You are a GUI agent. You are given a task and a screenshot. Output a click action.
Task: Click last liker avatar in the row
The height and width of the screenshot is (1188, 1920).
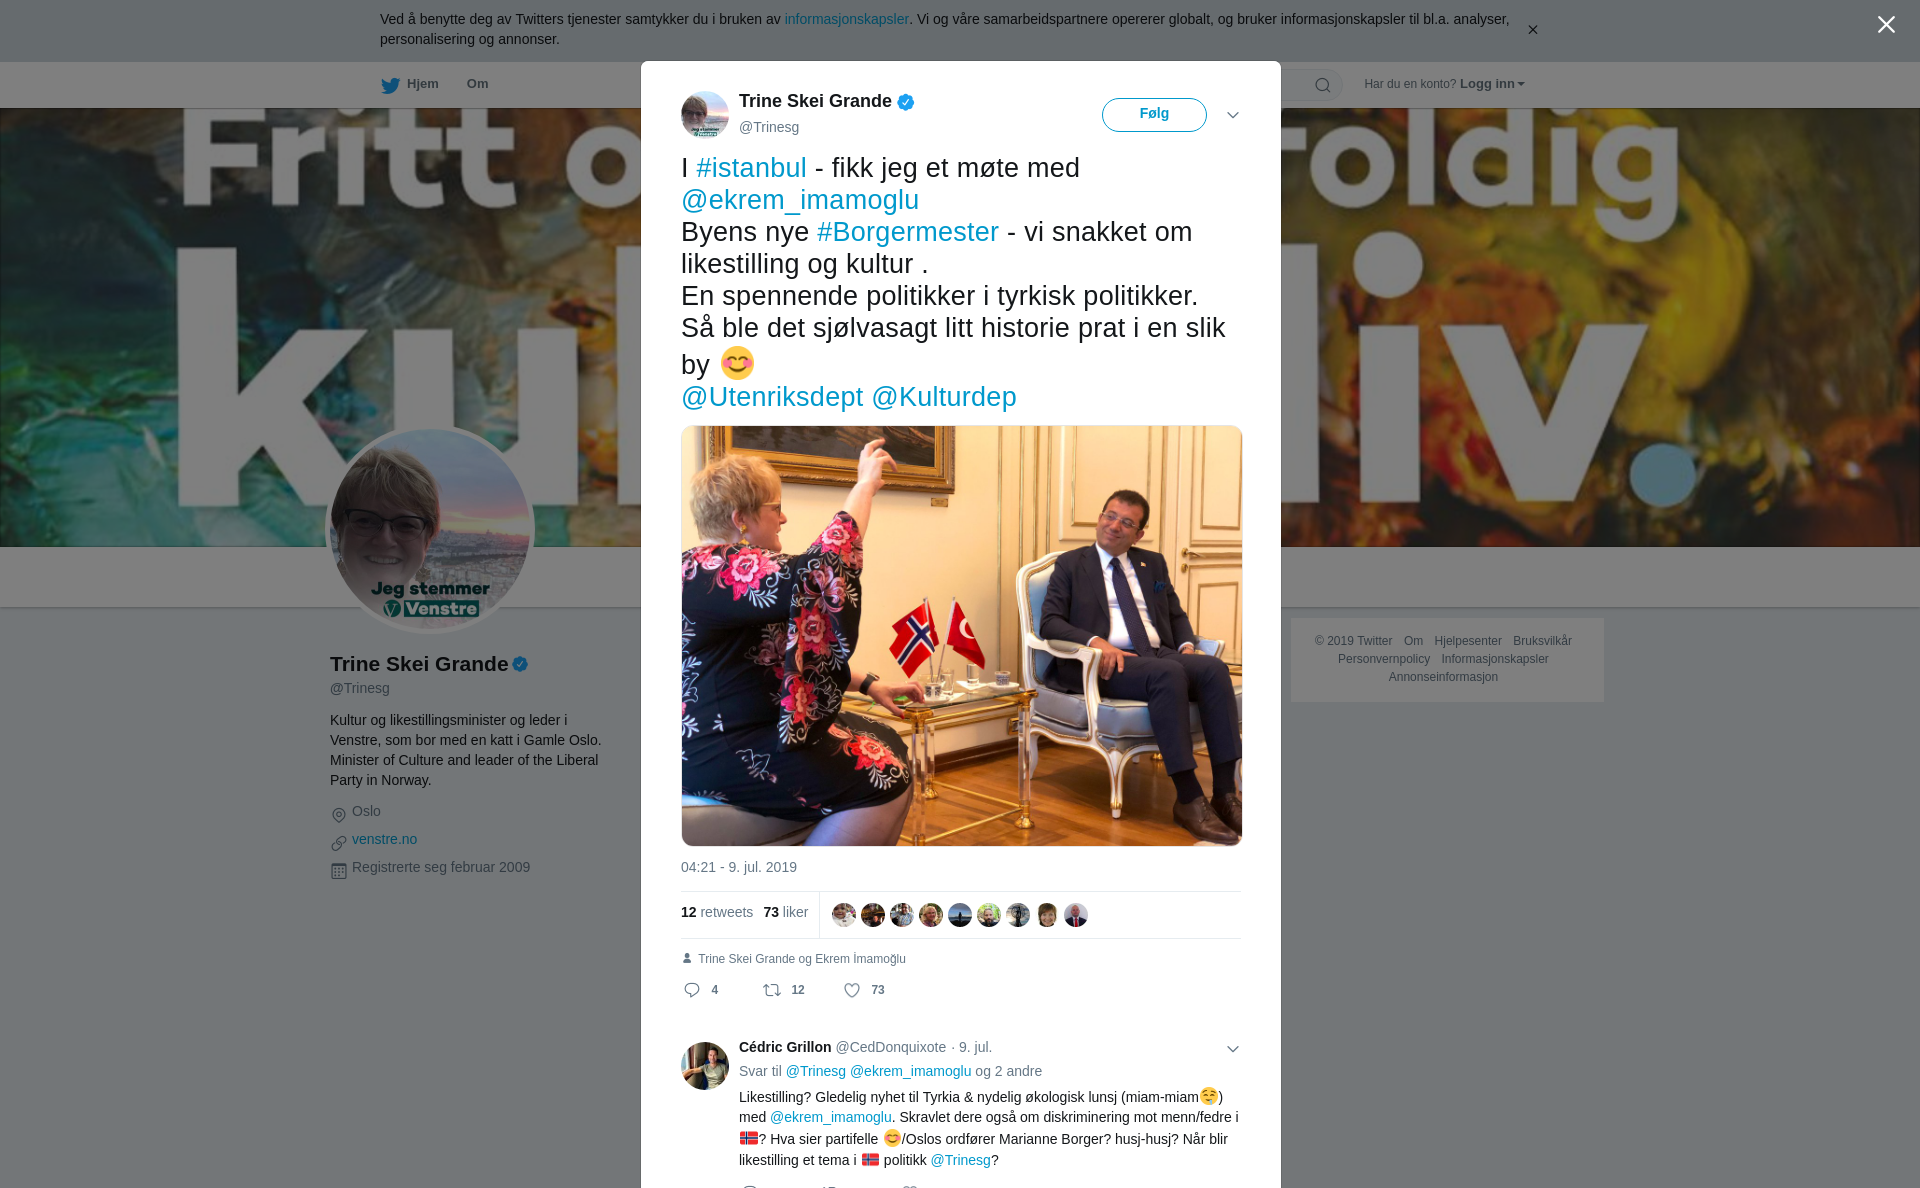pyautogui.click(x=1076, y=915)
